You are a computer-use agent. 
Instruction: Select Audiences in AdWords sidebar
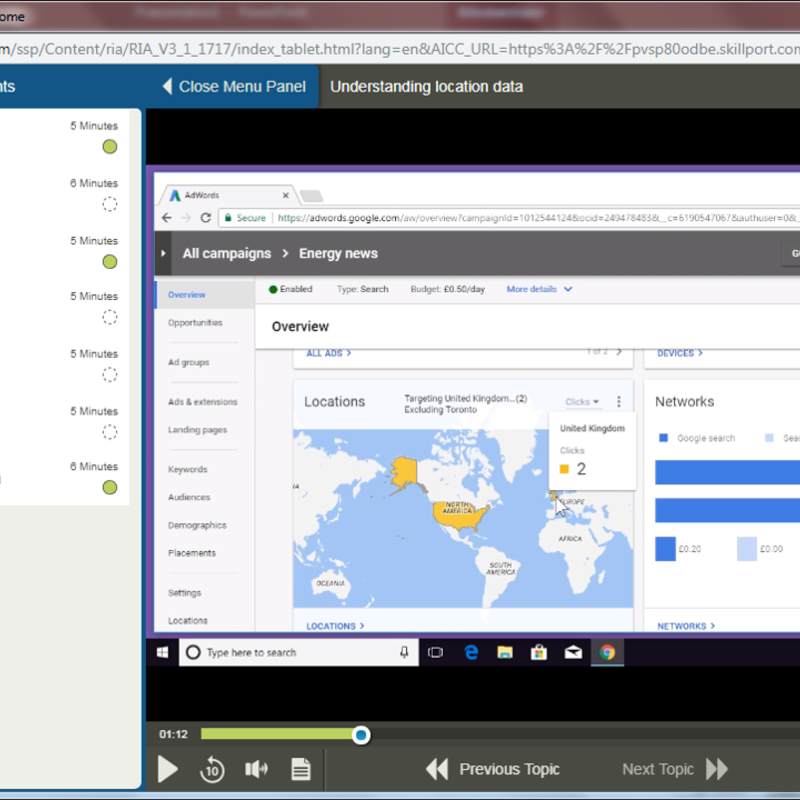(x=189, y=497)
